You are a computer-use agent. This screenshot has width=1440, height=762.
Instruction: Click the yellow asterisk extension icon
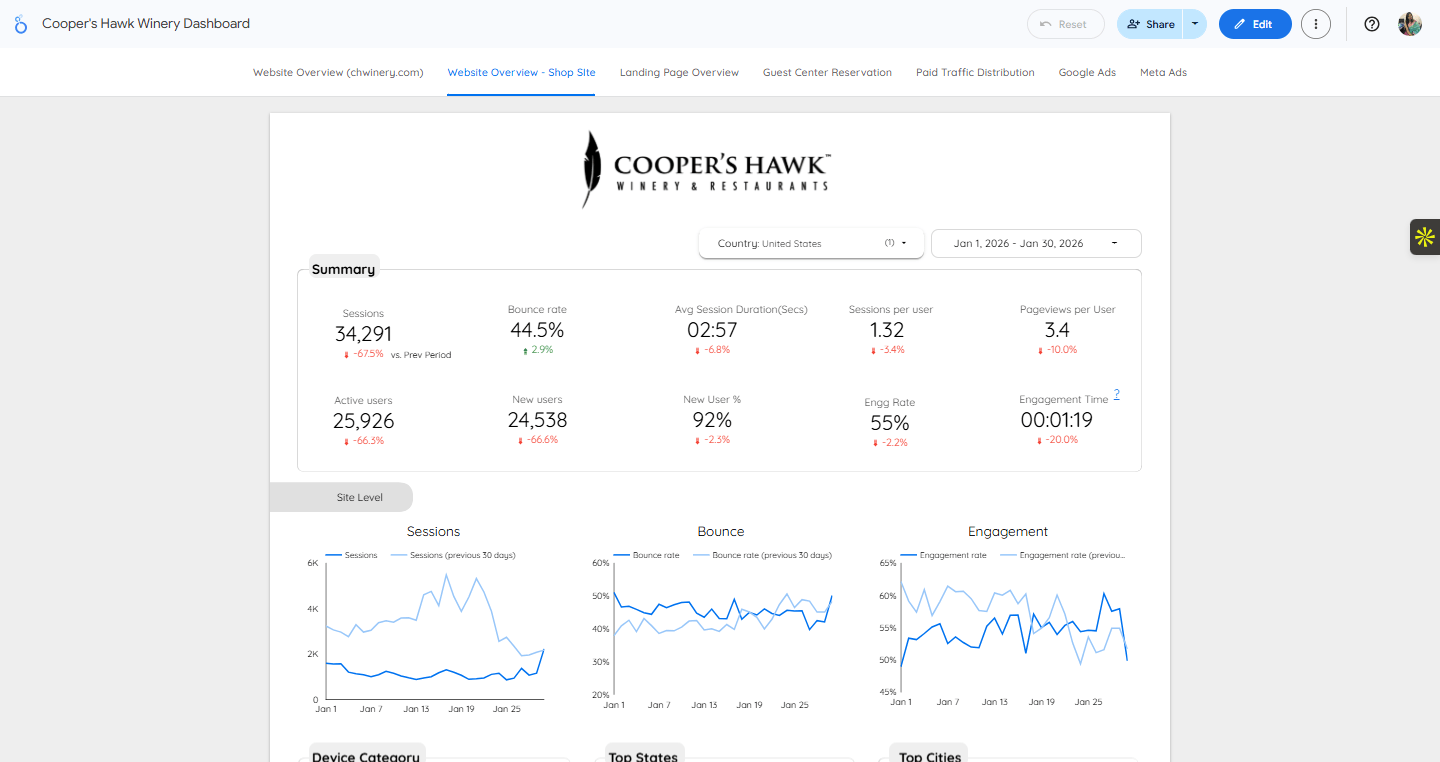1424,237
